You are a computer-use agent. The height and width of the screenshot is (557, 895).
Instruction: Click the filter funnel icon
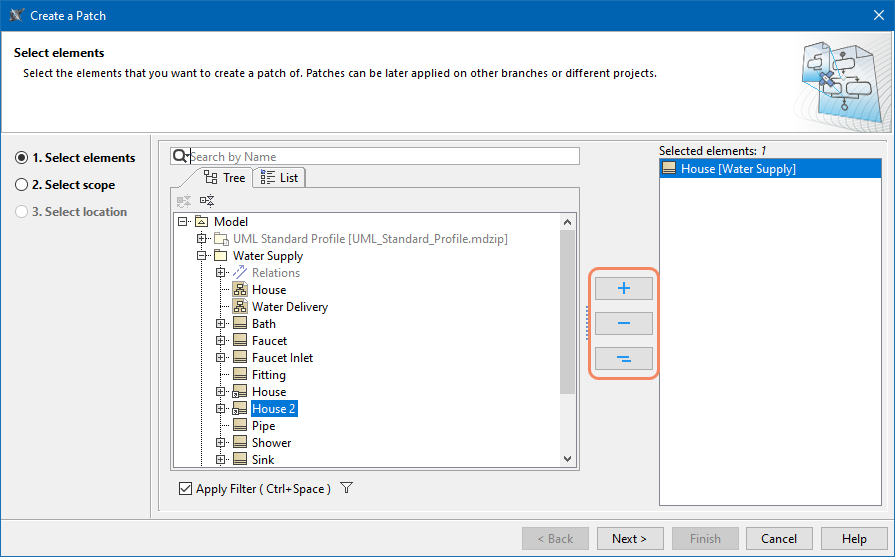[x=347, y=489]
